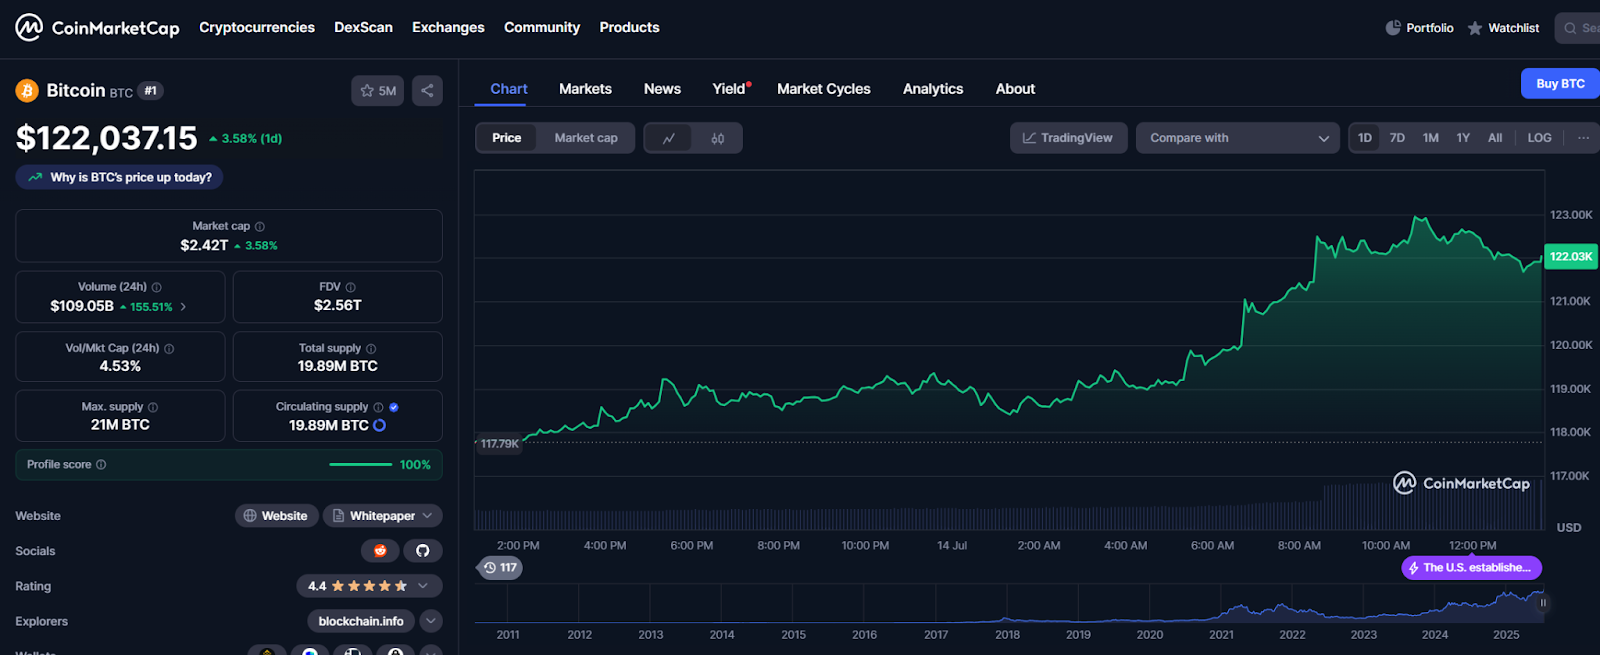This screenshot has width=1600, height=655.
Task: Switch to the Markets tab
Action: point(585,89)
